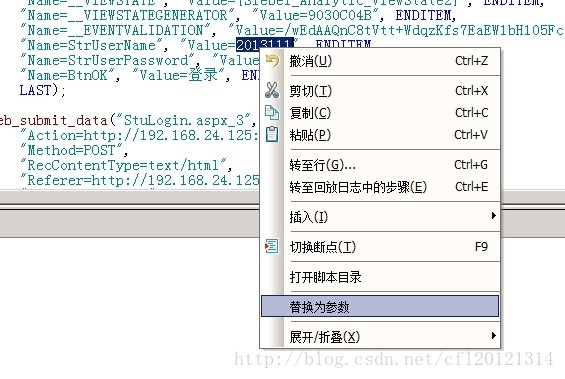Click the Name=__VIEWSTATEGENERATOR text
Image resolution: width=565 pixels, height=379 pixels.
coord(127,15)
